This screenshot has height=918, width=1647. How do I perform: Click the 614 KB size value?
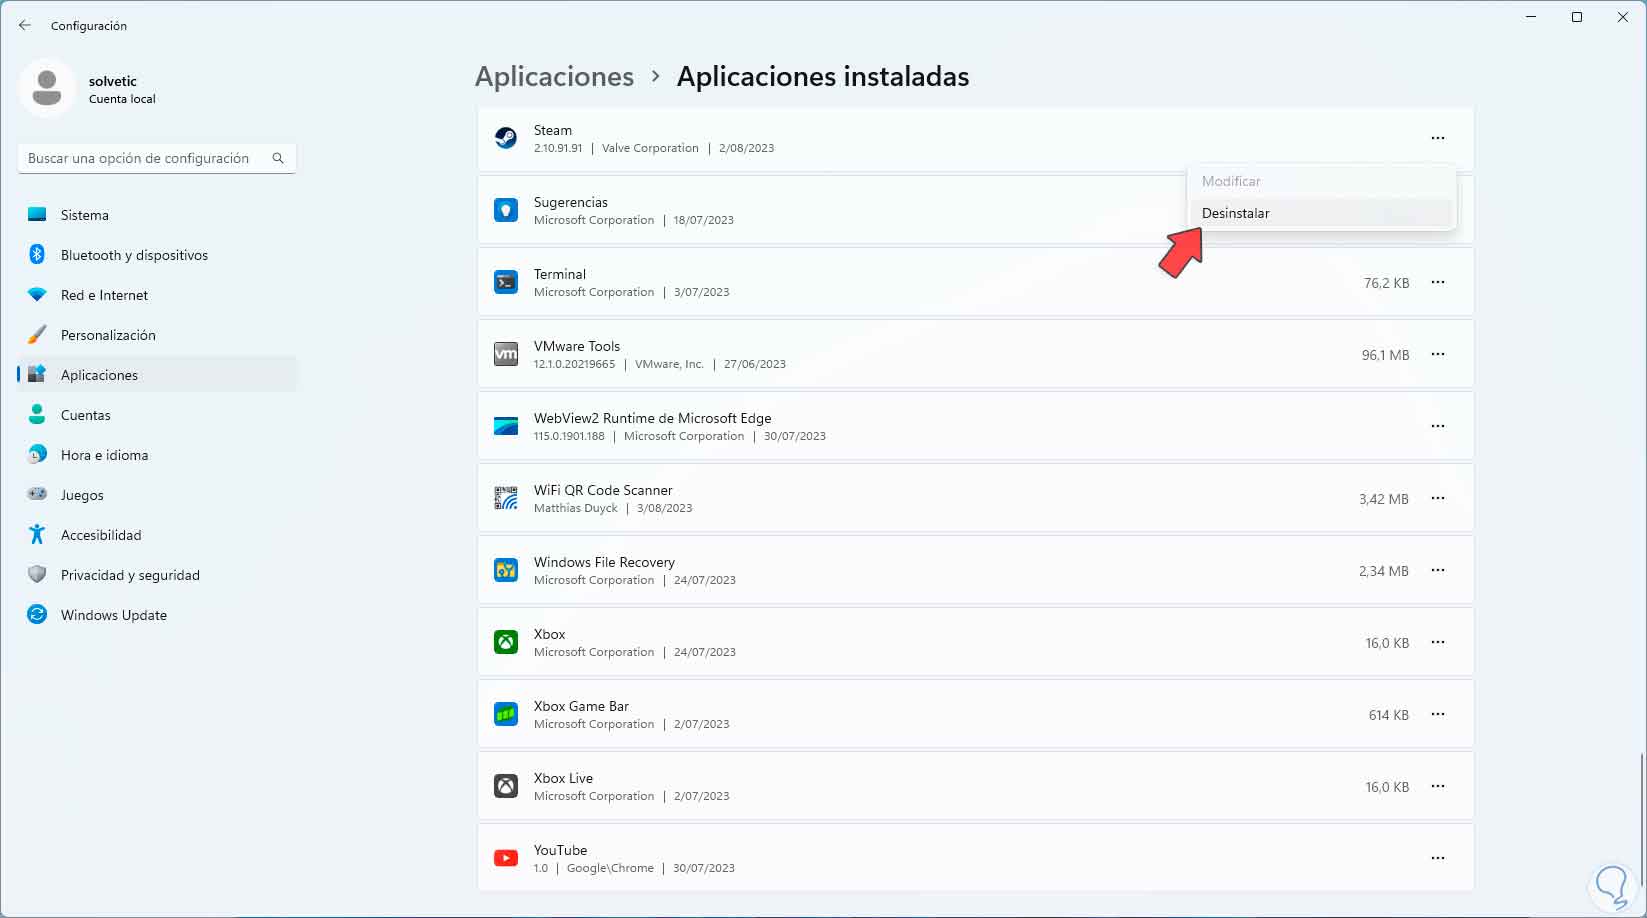1389,715
